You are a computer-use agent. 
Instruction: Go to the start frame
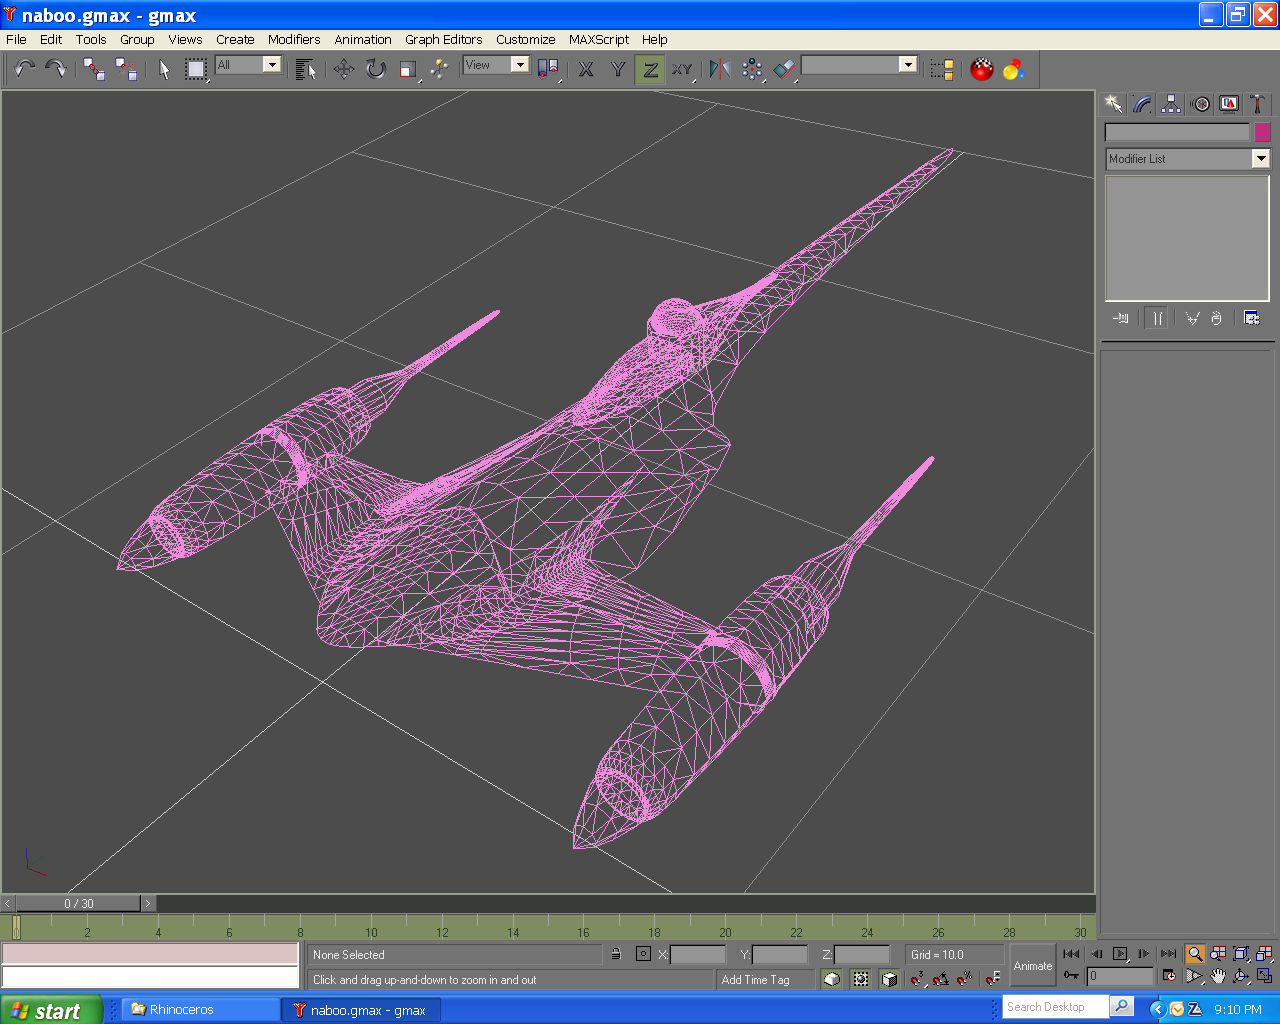pos(1071,954)
